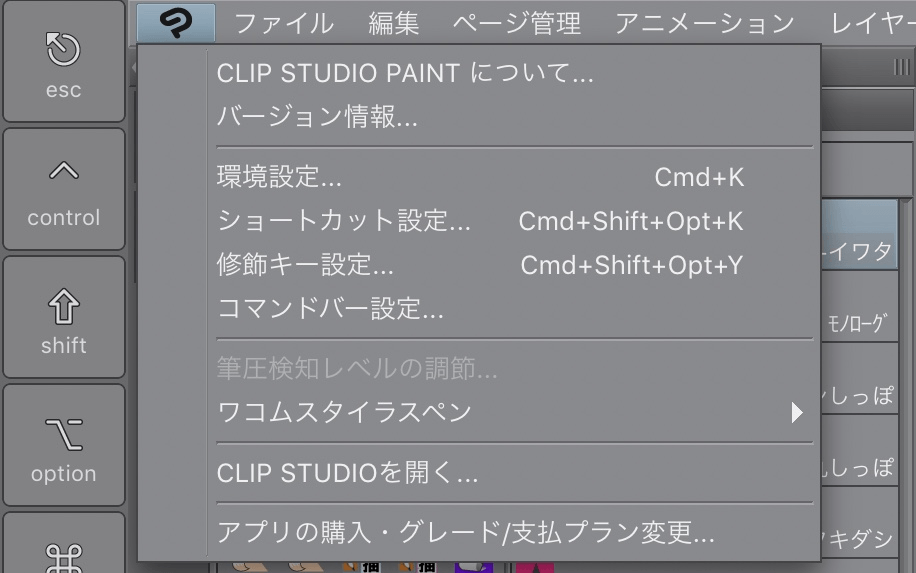Open the アニメーション menu

[704, 23]
